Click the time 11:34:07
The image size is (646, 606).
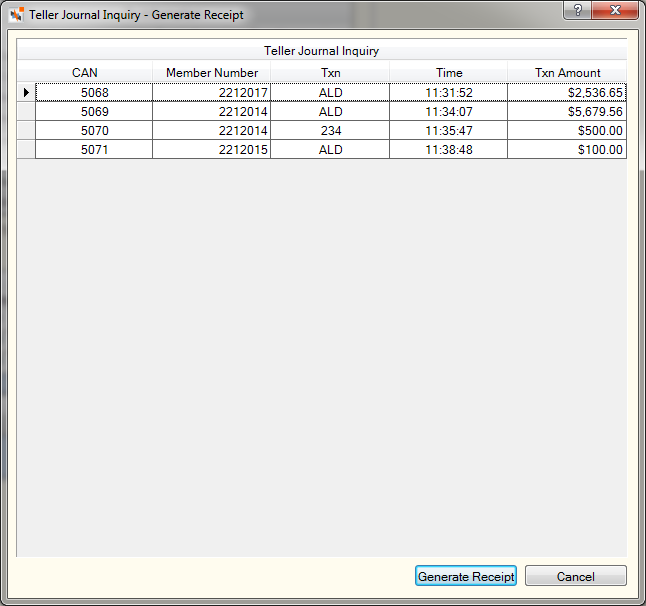pyautogui.click(x=449, y=111)
